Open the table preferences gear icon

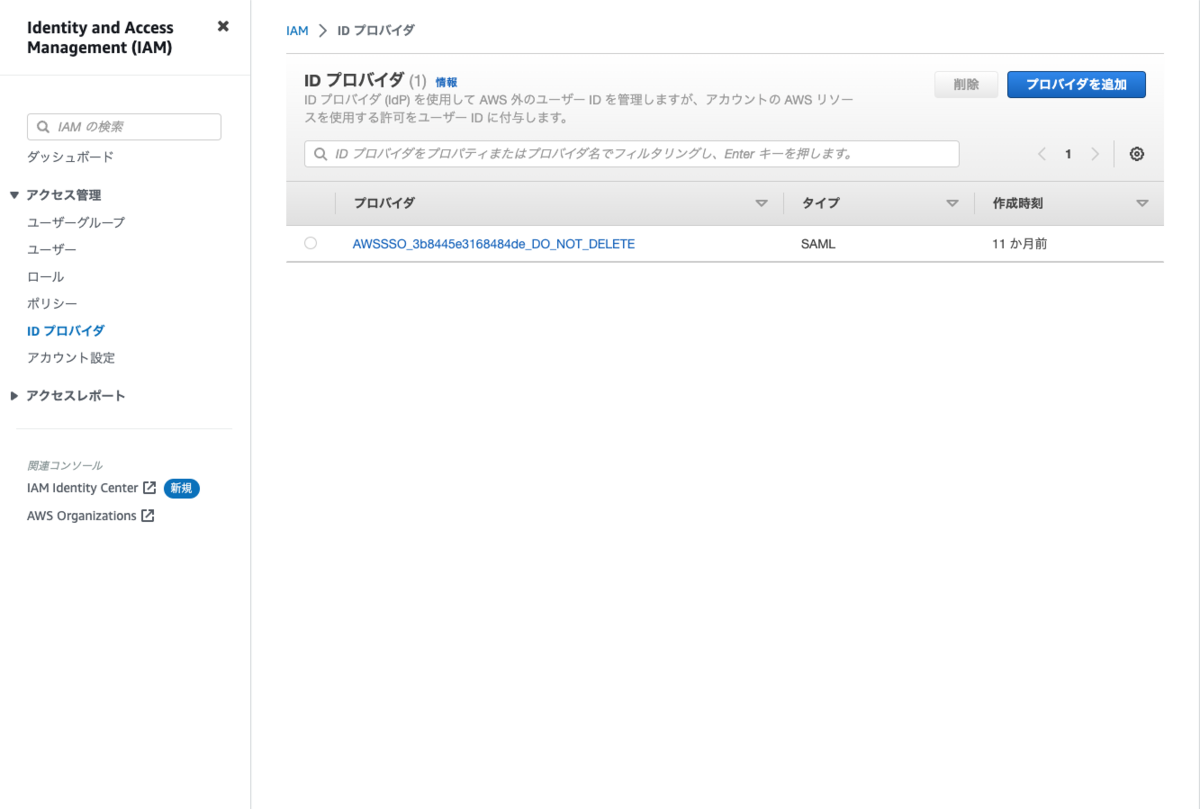[x=1136, y=153]
